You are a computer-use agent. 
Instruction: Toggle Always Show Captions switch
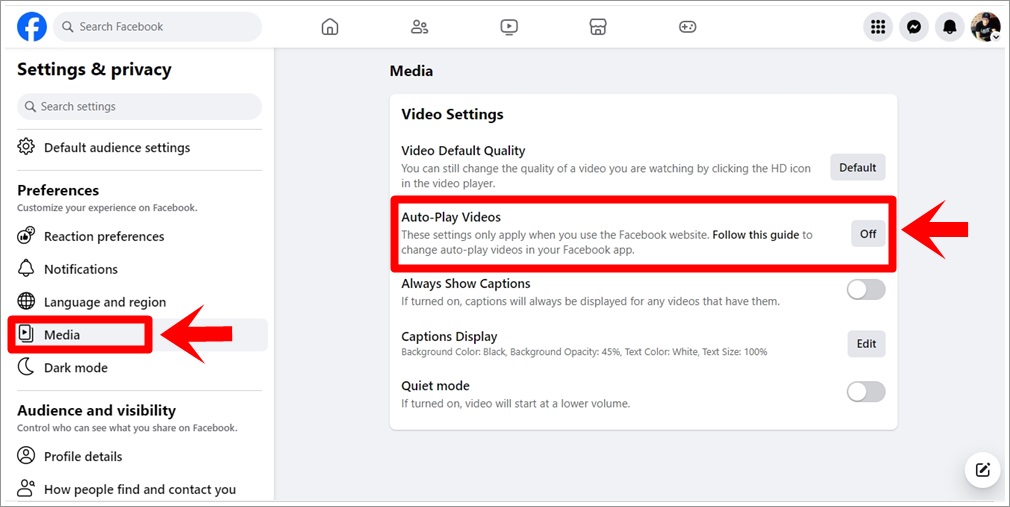[x=866, y=290]
